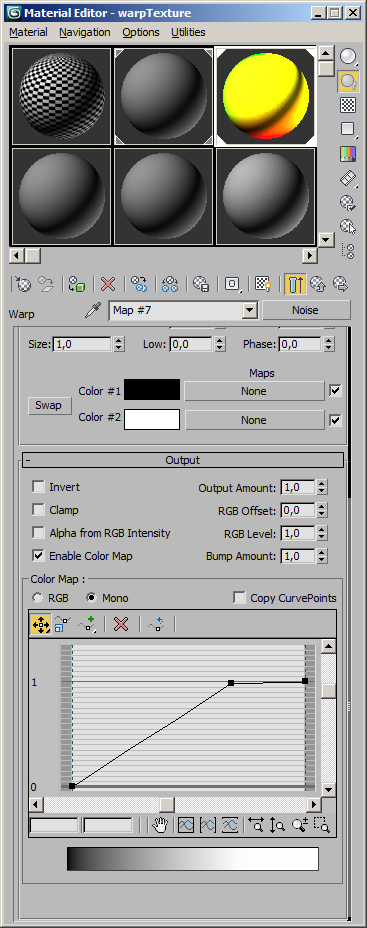The image size is (367, 928).
Task: Click the red X Reset Map icon
Action: [108, 284]
